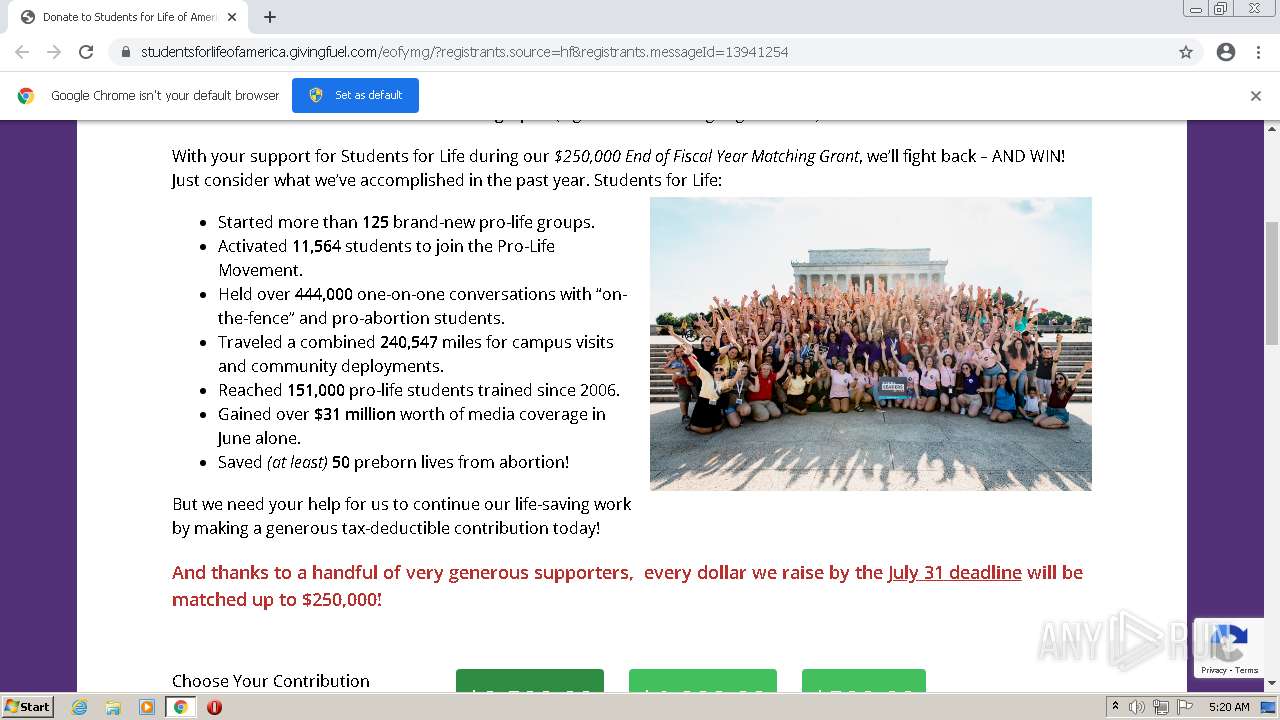Click the "Activated 11,564 students" bullet
Viewport: 1280px width, 720px height.
(386, 258)
